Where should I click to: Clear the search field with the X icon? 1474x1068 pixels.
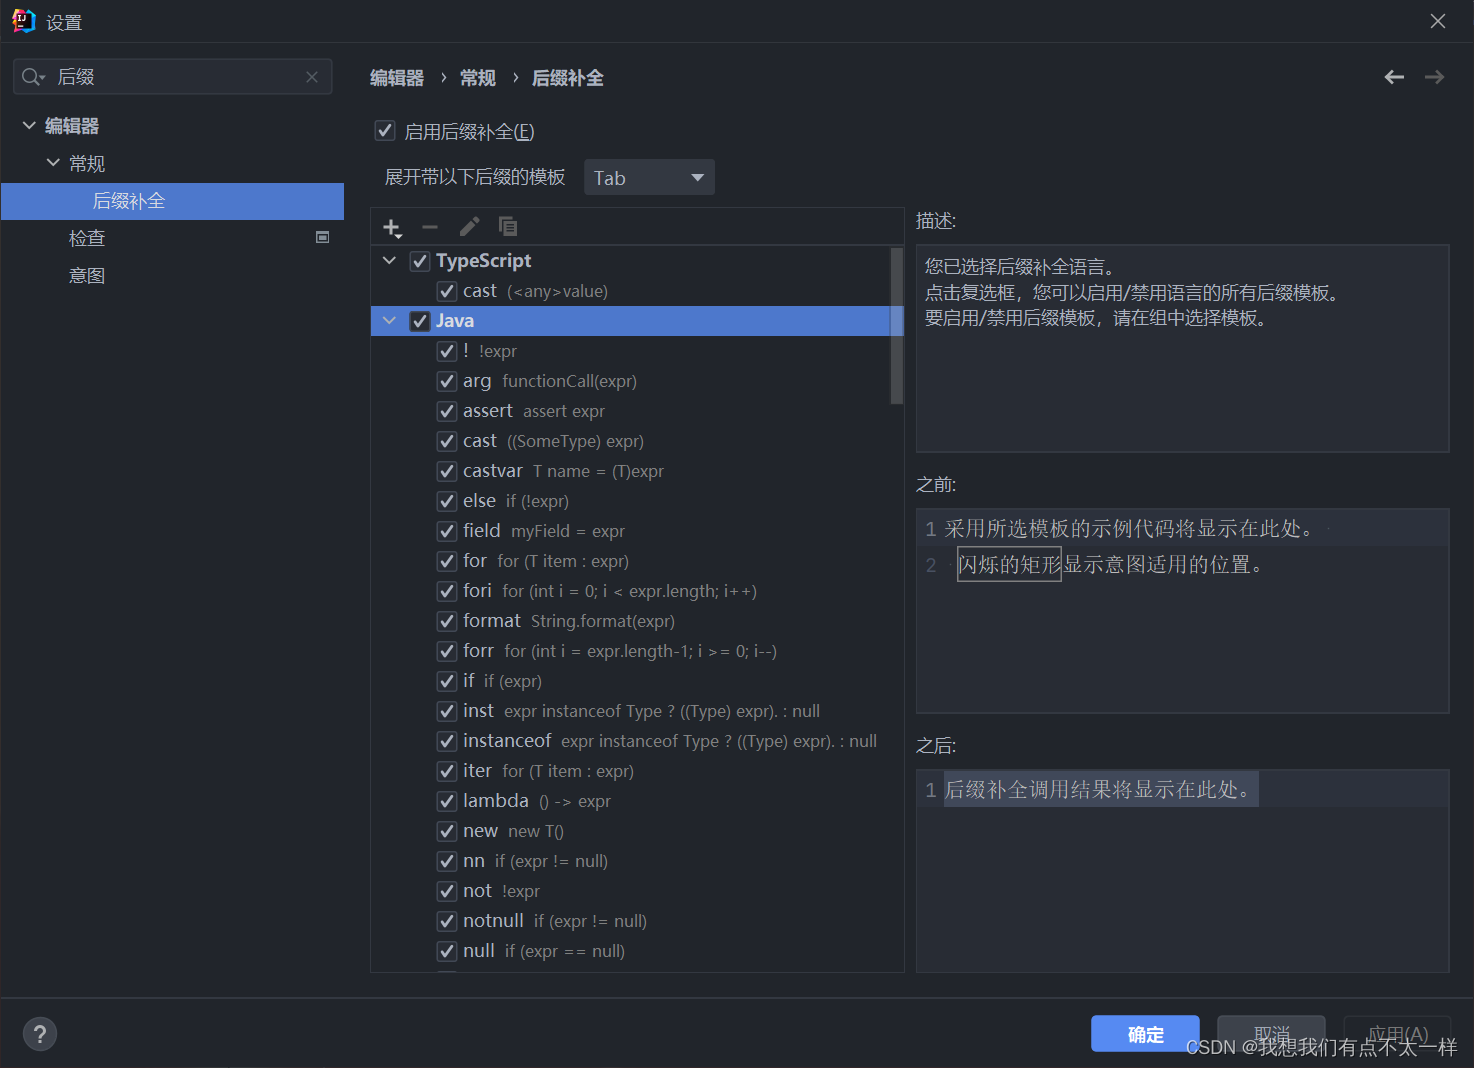coord(311,76)
